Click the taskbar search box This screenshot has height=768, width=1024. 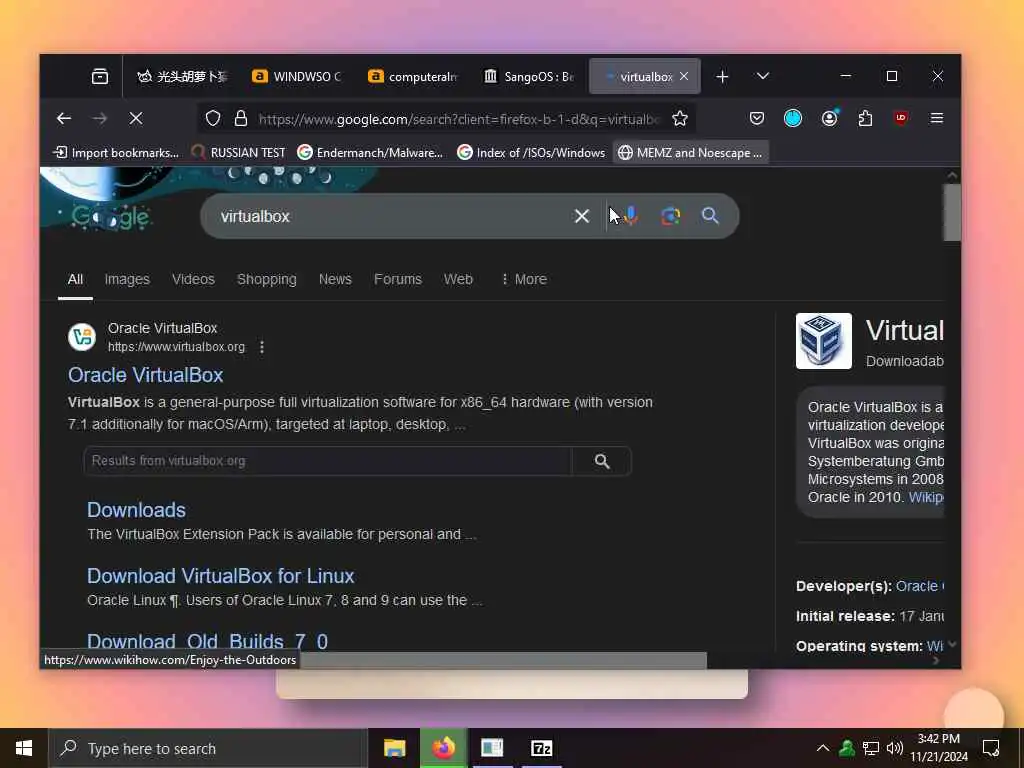point(208,748)
